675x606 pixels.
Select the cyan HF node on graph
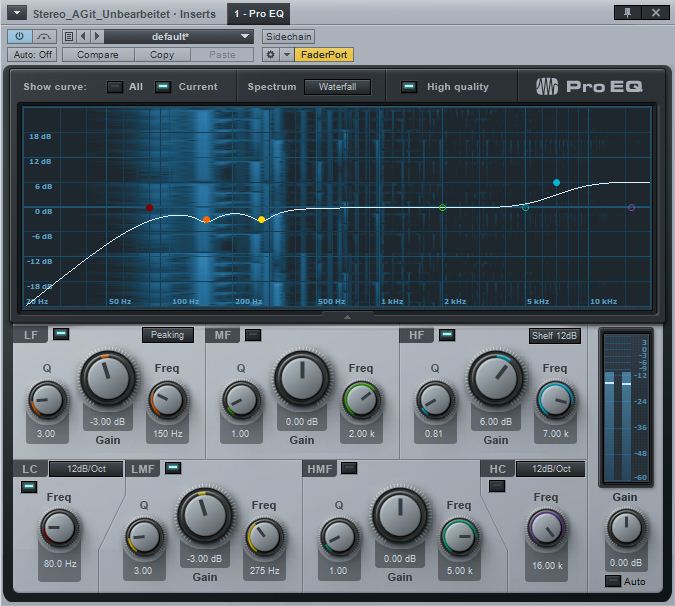point(556,182)
